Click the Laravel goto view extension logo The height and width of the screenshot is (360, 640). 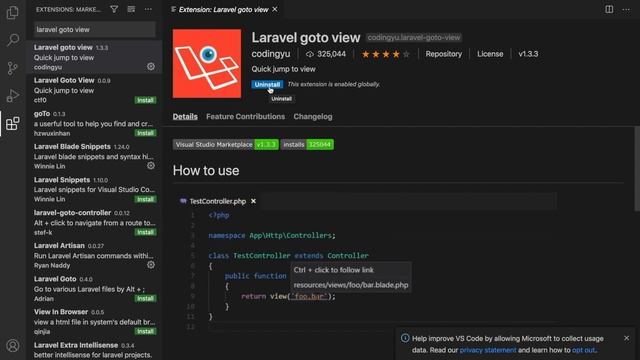pyautogui.click(x=207, y=63)
